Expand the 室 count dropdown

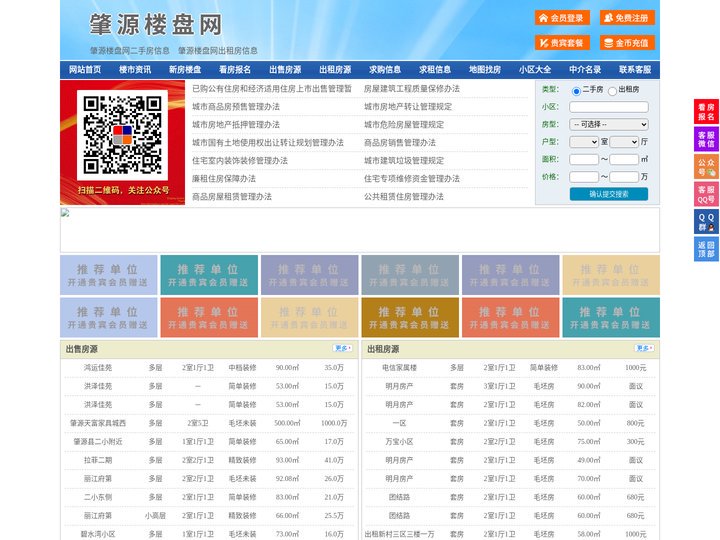[x=584, y=142]
